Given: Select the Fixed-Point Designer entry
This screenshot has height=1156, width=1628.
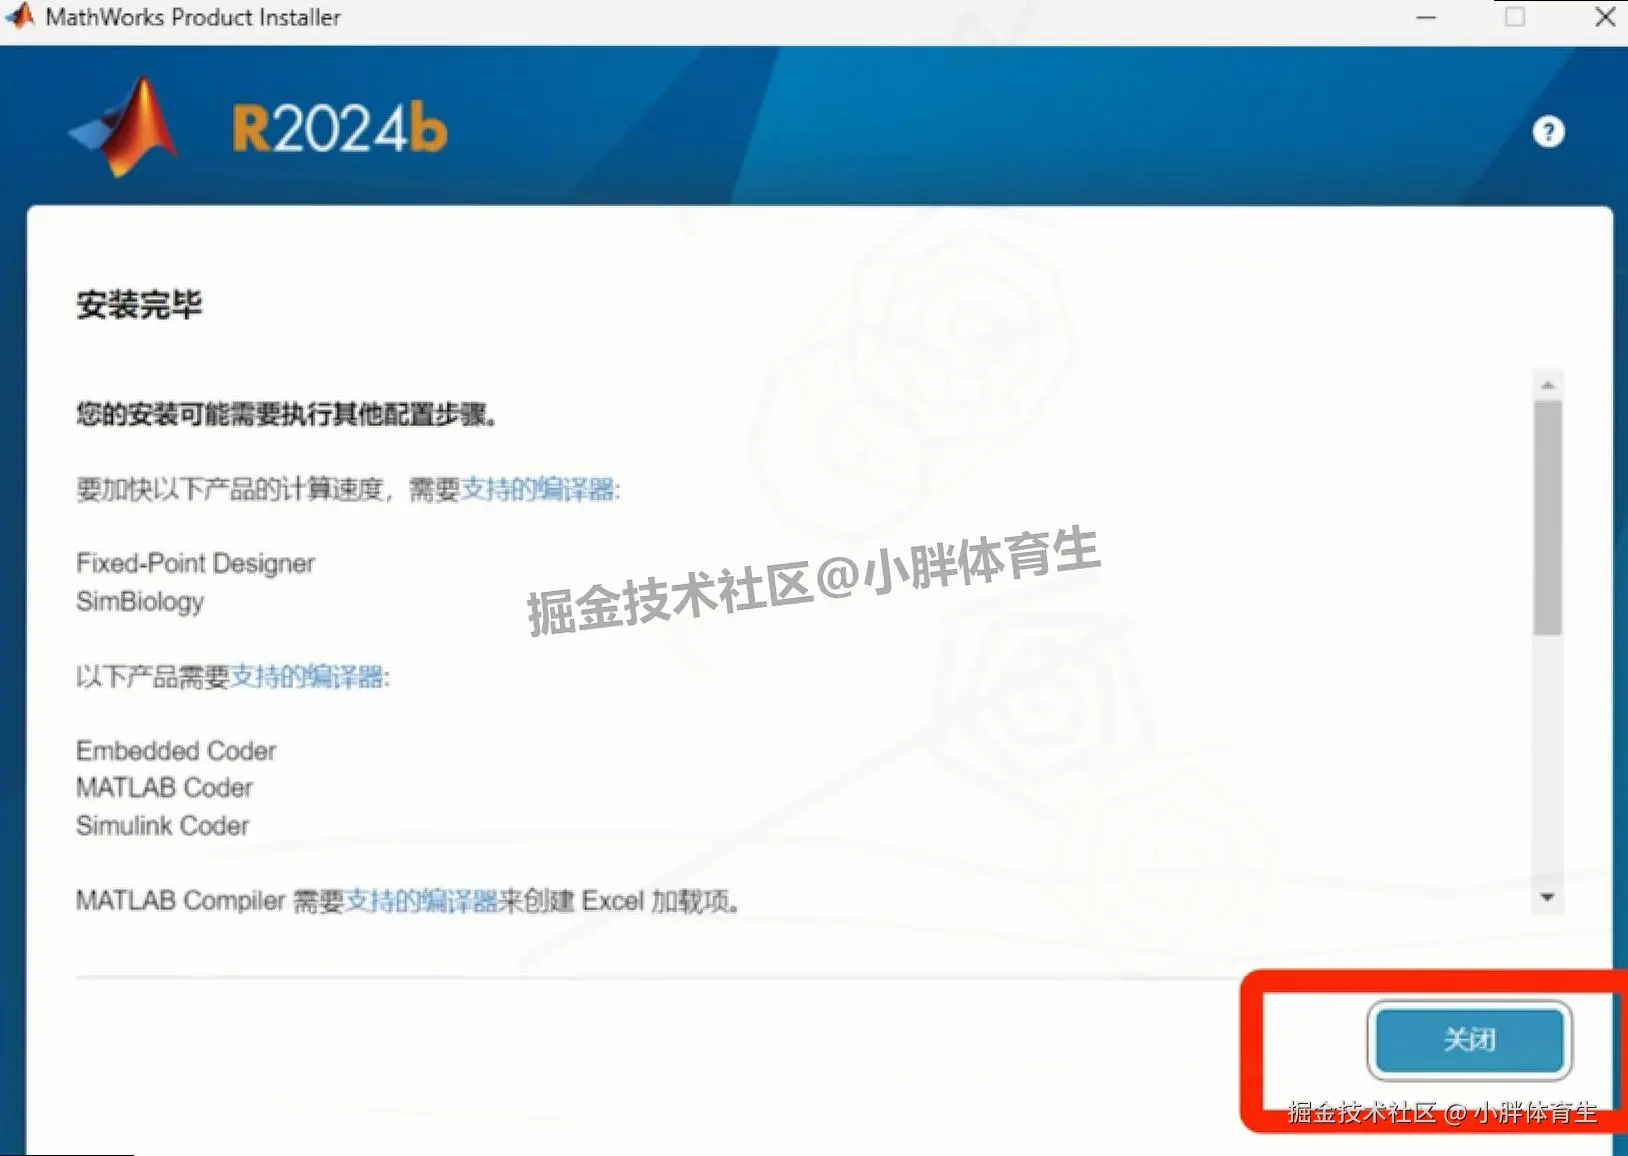Looking at the screenshot, I should (194, 563).
